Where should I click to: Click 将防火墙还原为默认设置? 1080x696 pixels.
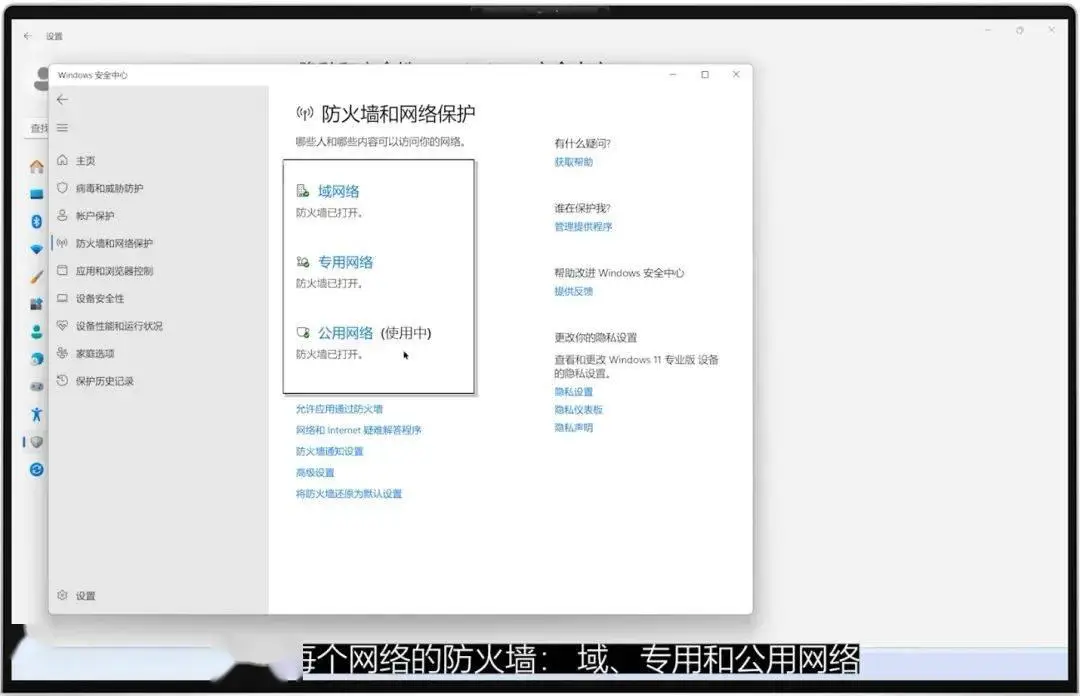(349, 493)
